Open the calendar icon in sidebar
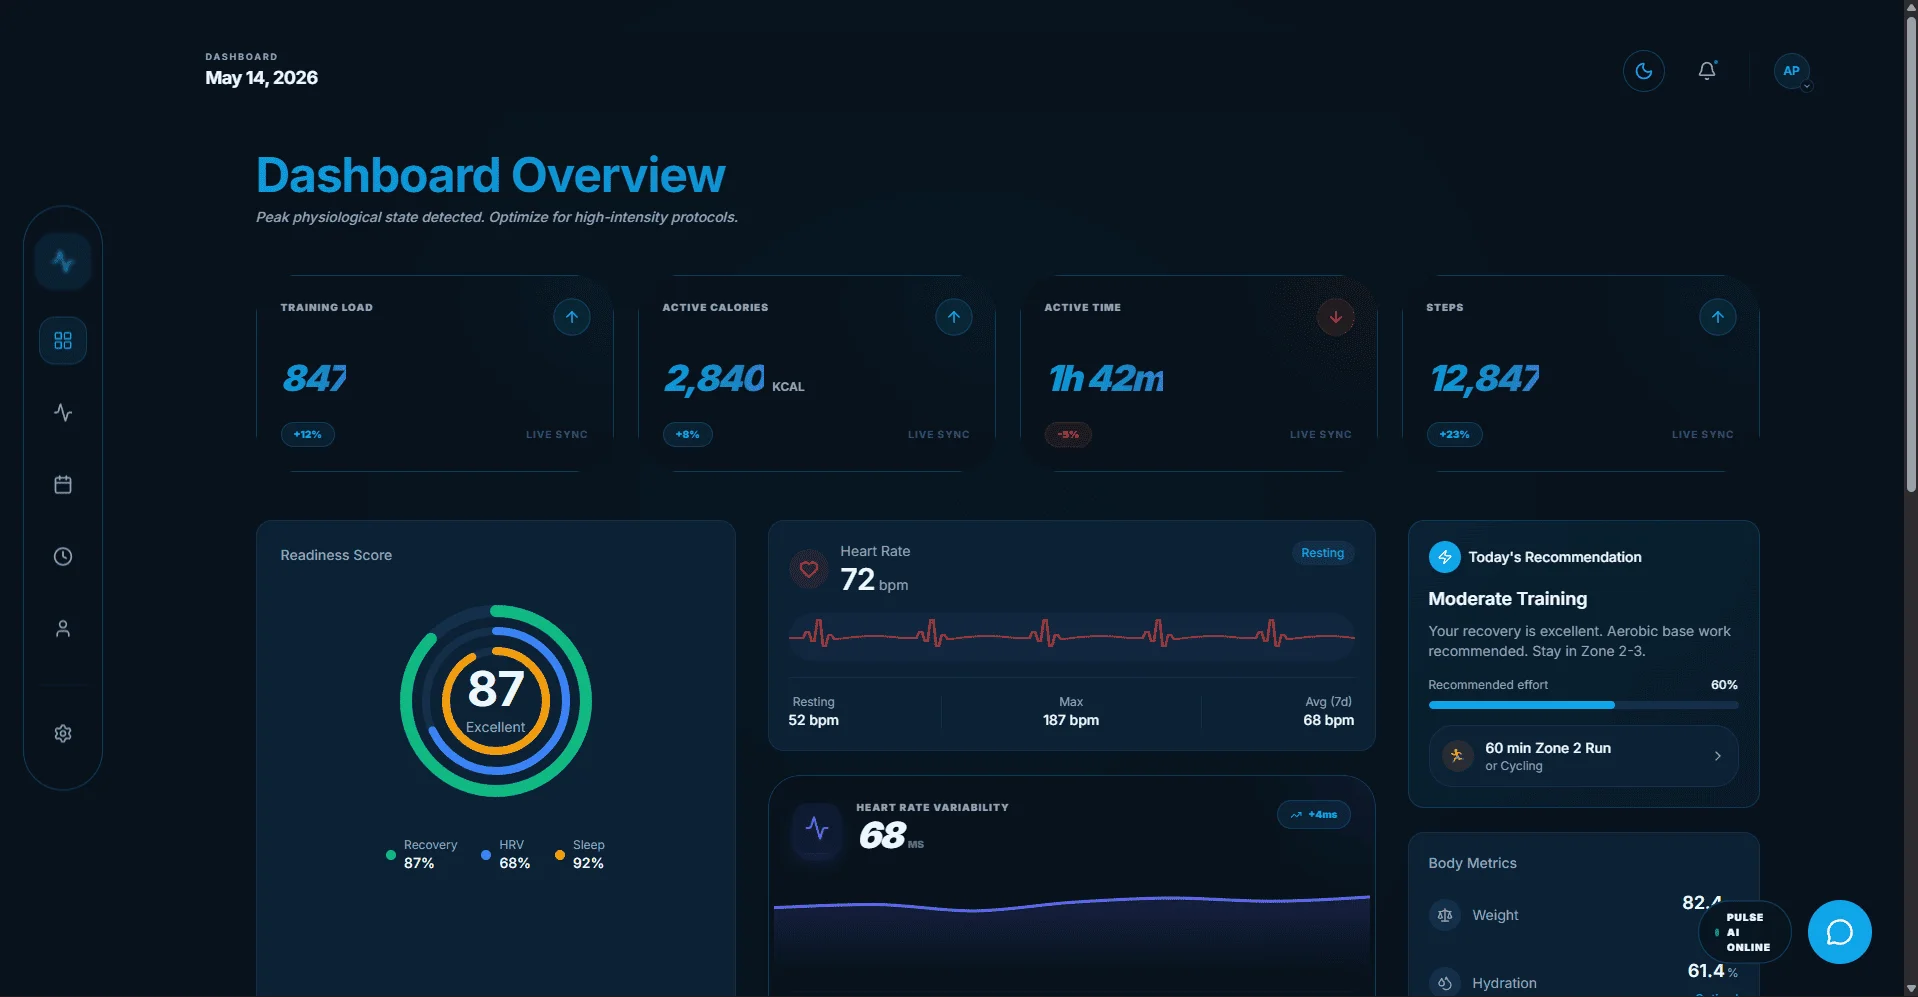The image size is (1918, 997). point(63,484)
